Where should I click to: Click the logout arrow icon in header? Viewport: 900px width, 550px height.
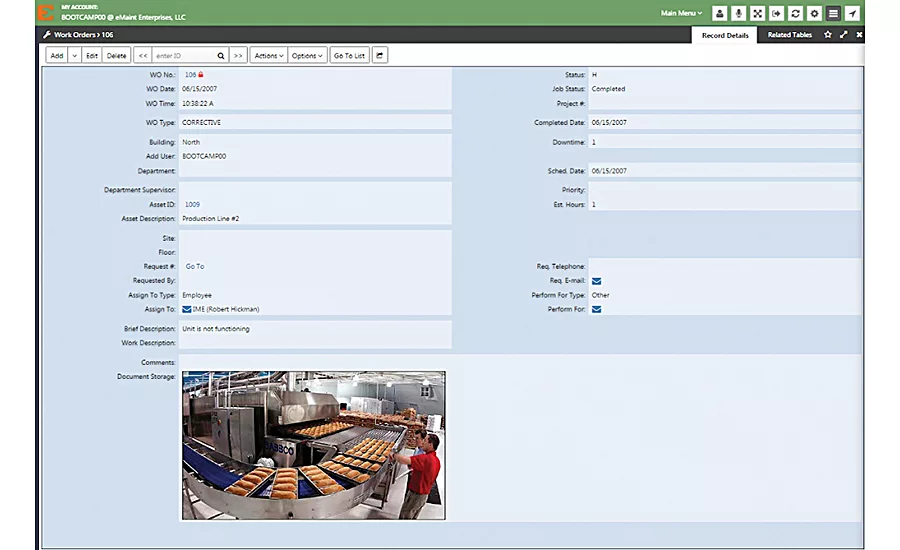(777, 13)
